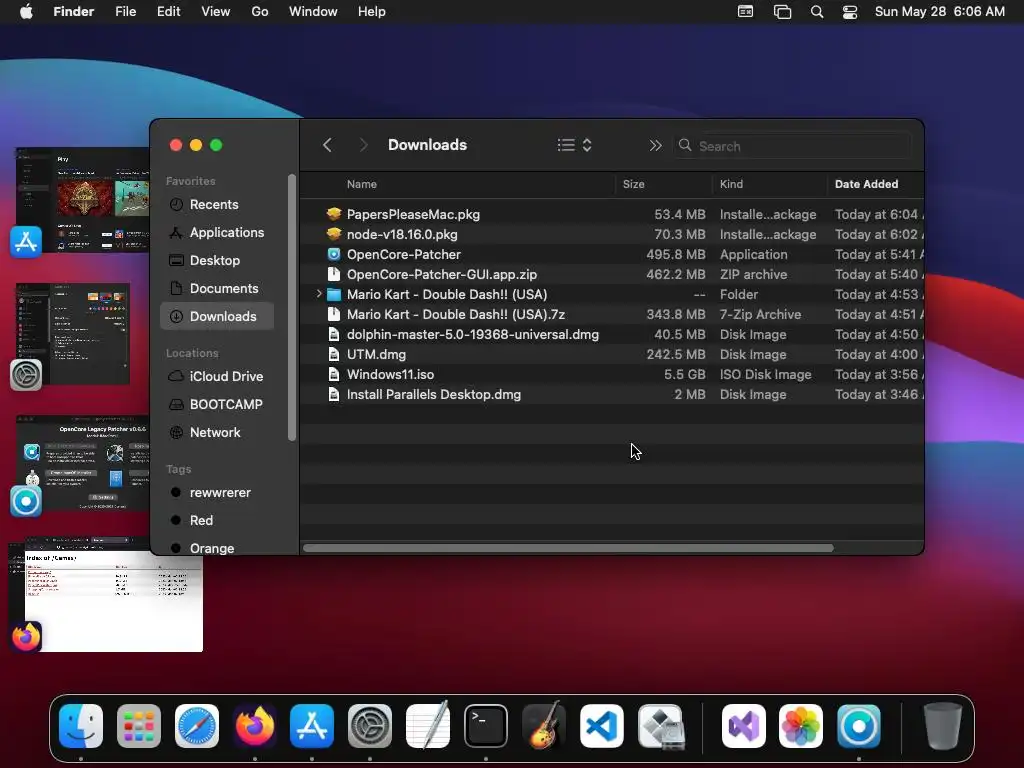Sort by Name column header
This screenshot has height=768, width=1024.
click(362, 184)
